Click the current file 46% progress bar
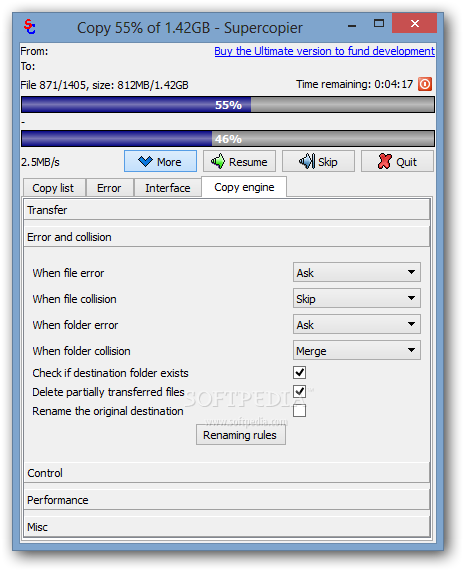This screenshot has width=464, height=571. point(228,139)
